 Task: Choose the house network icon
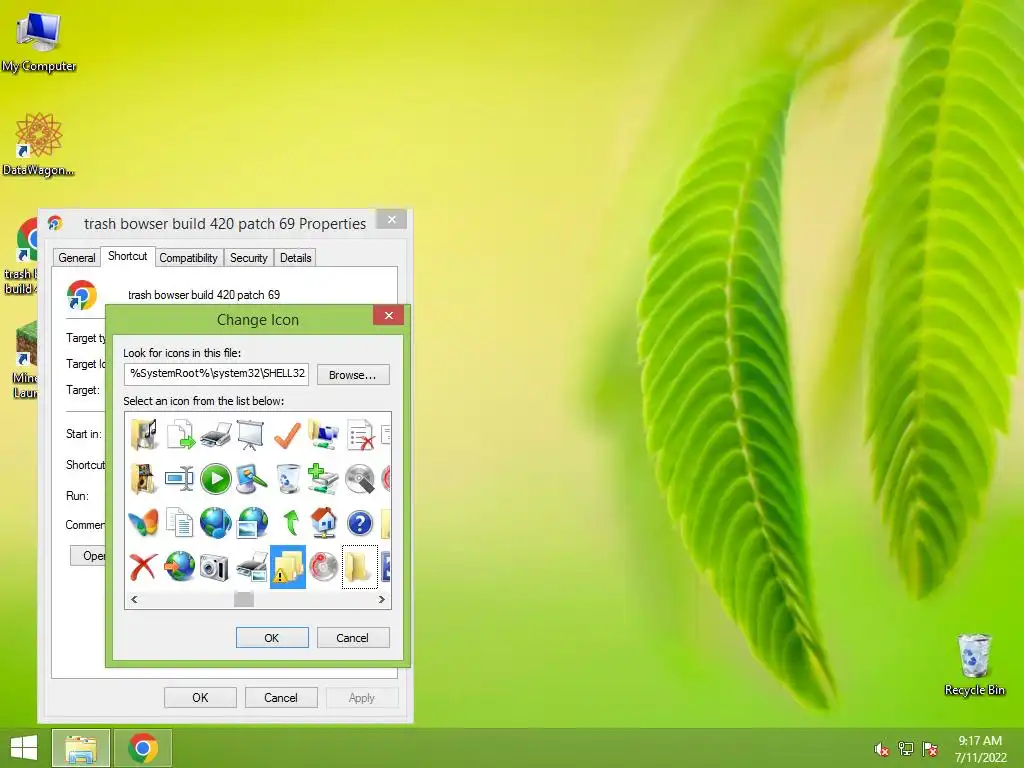click(x=323, y=522)
